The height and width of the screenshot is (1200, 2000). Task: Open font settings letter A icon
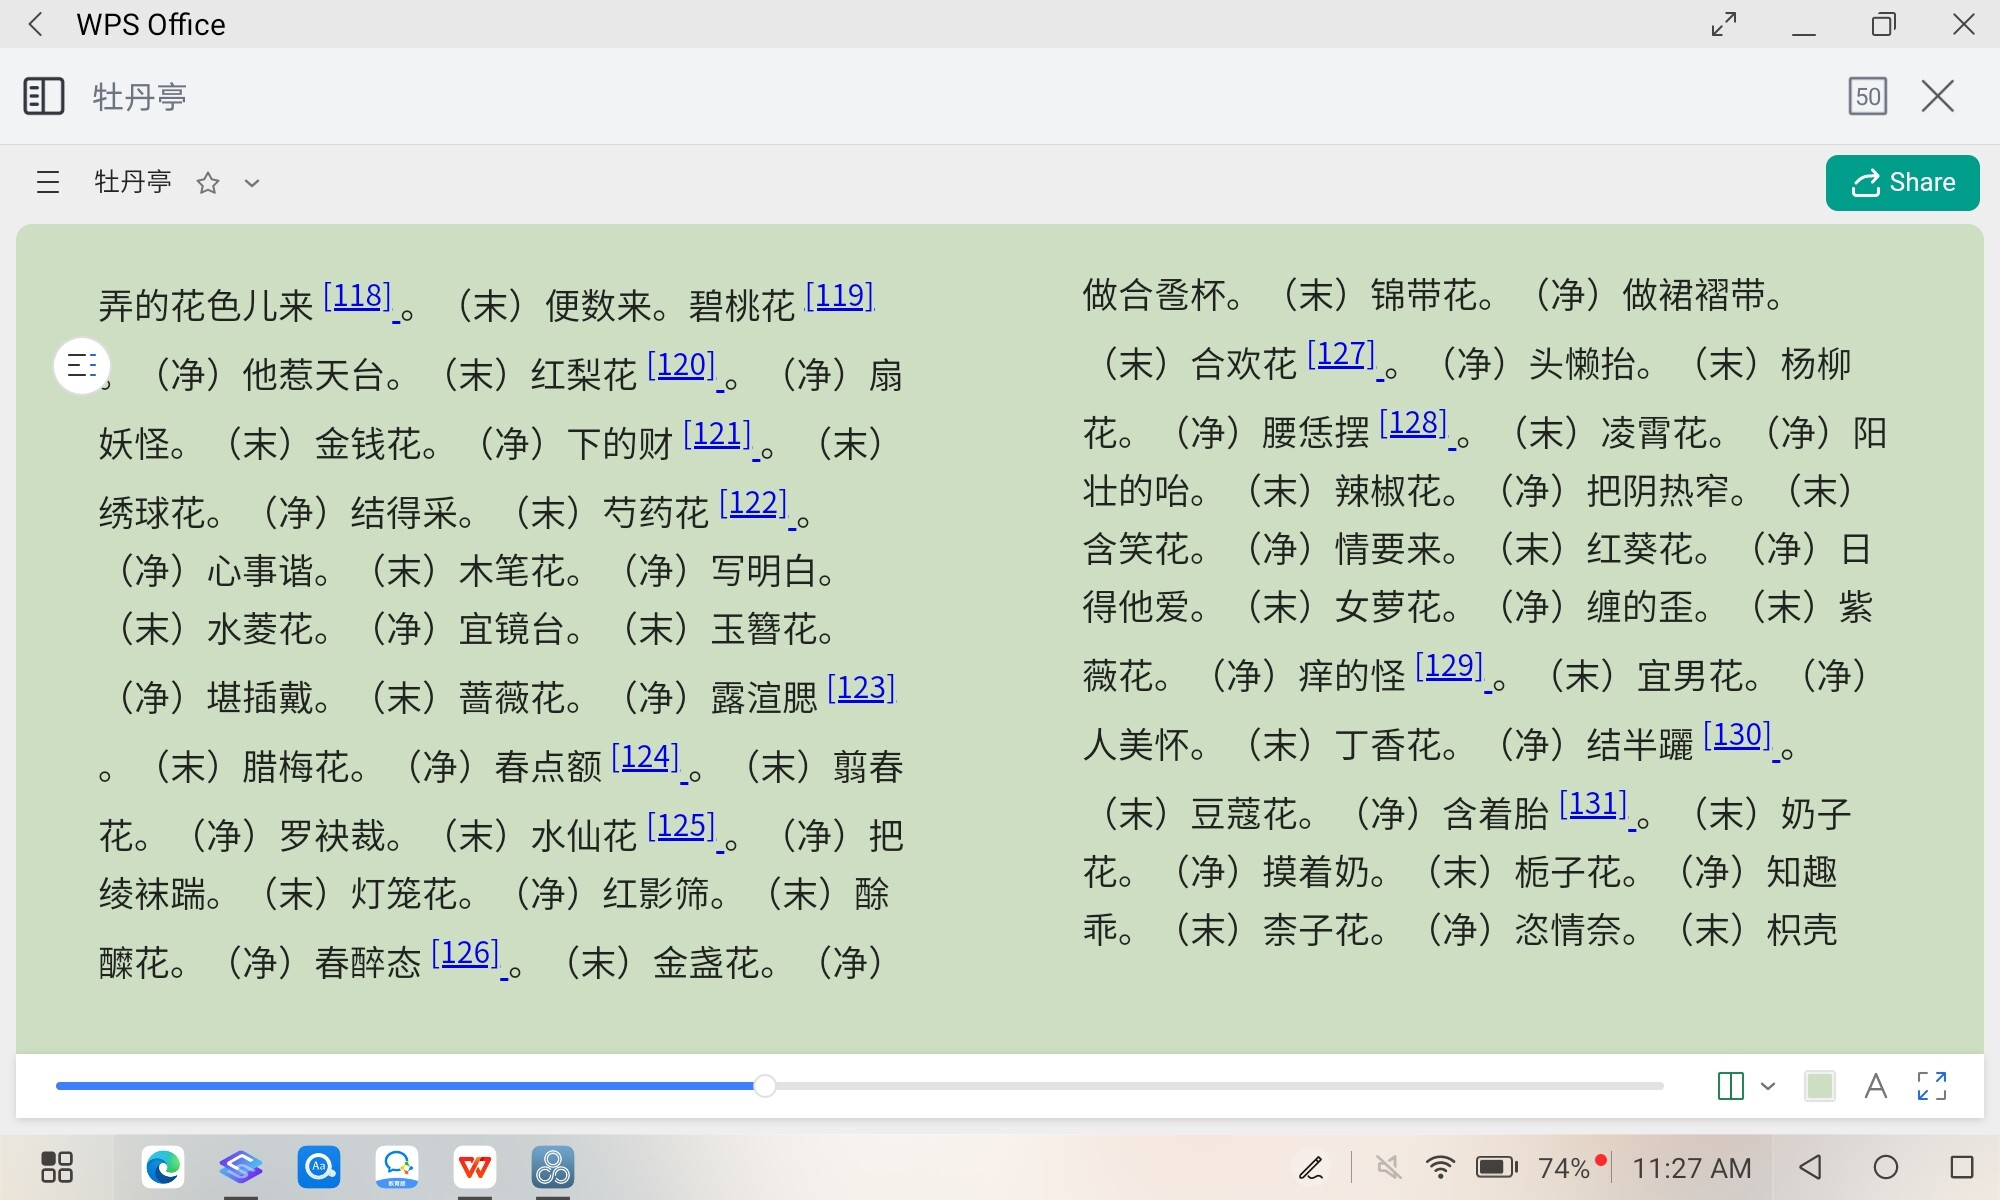tap(1876, 1086)
